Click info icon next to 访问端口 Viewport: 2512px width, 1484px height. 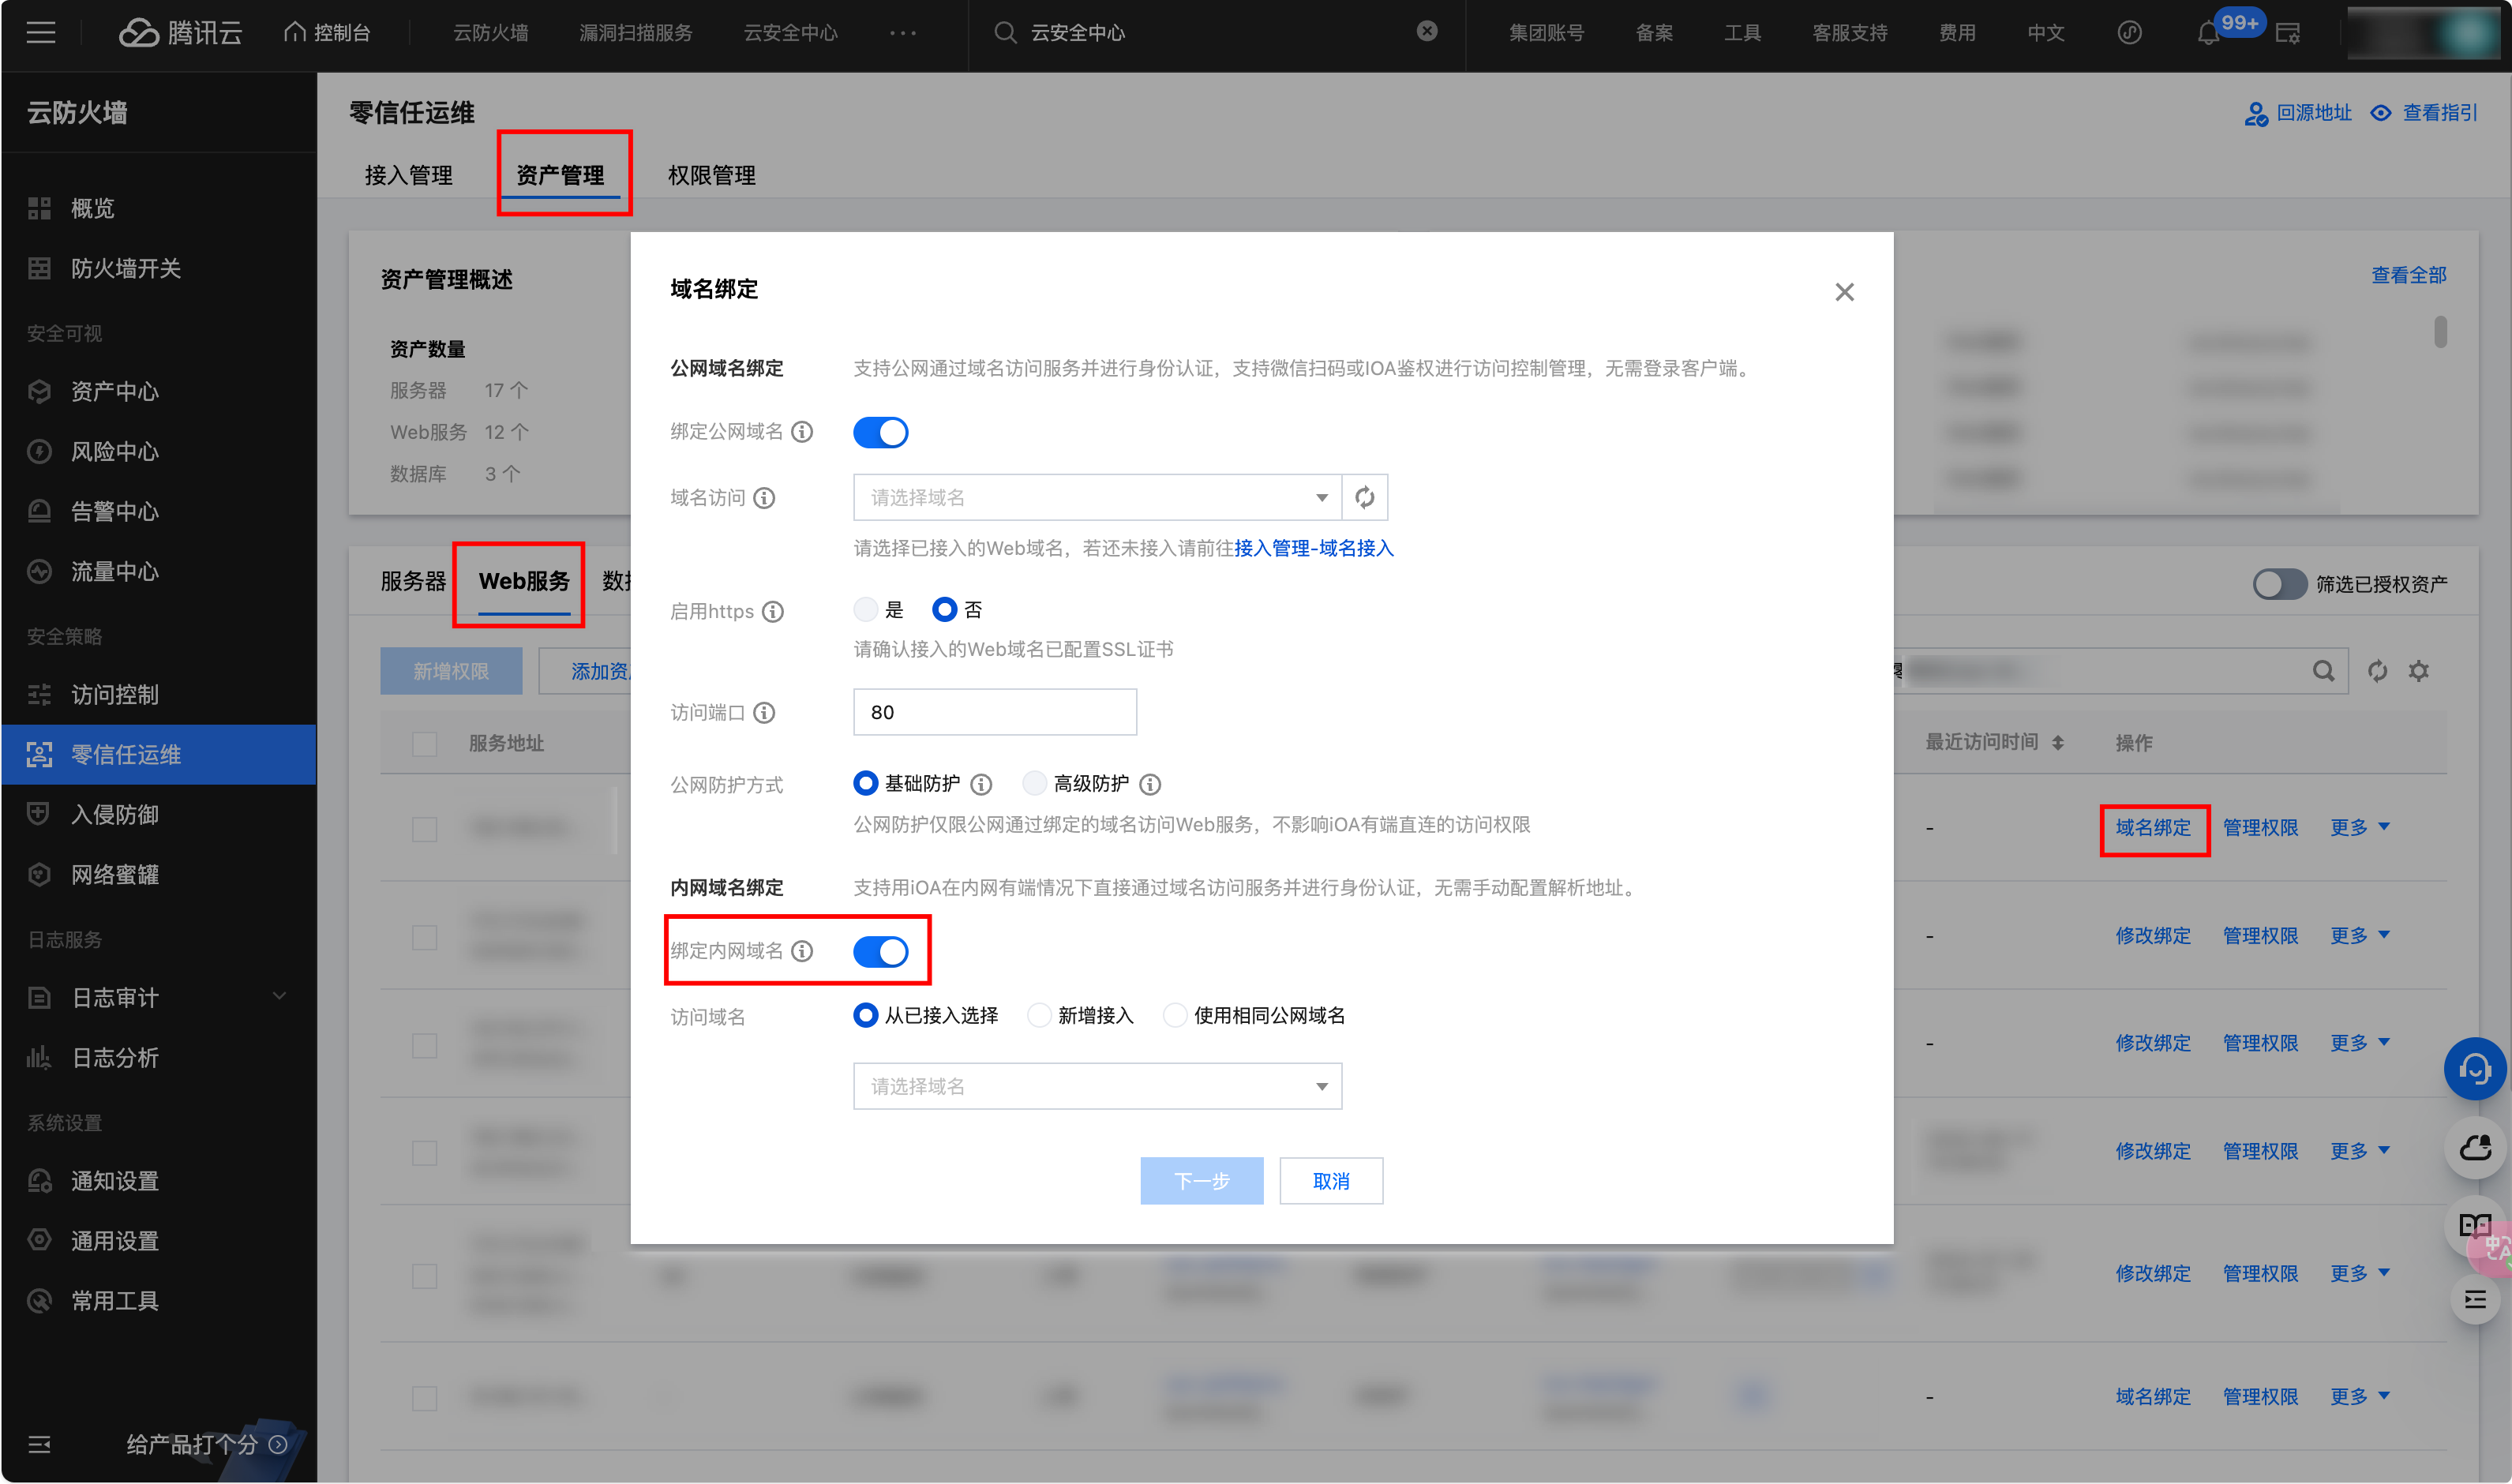(x=765, y=712)
